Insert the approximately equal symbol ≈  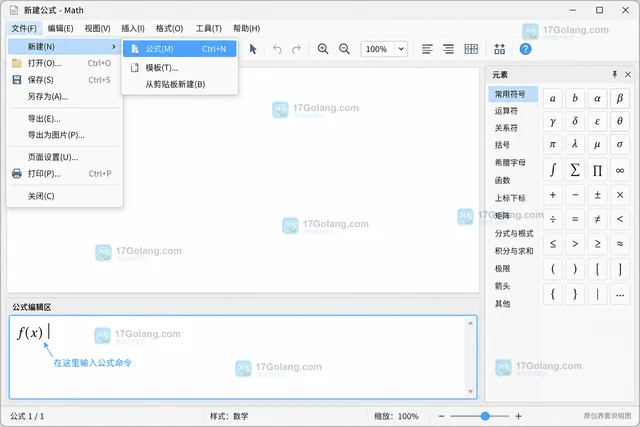[x=620, y=244]
